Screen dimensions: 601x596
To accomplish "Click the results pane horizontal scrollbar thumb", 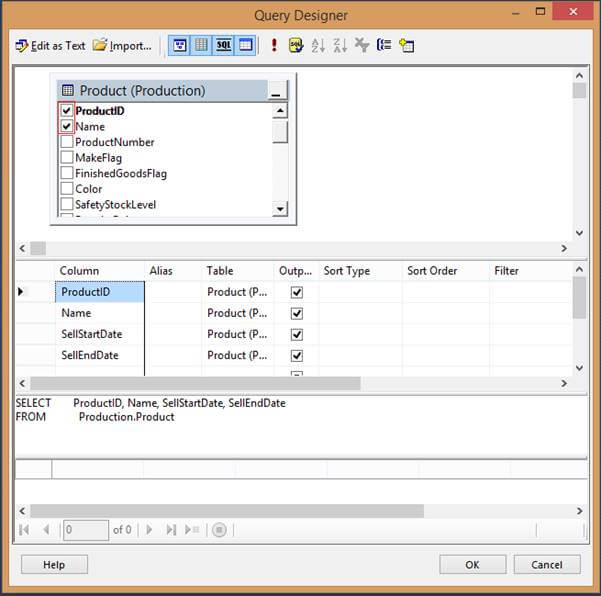I will click(227, 511).
